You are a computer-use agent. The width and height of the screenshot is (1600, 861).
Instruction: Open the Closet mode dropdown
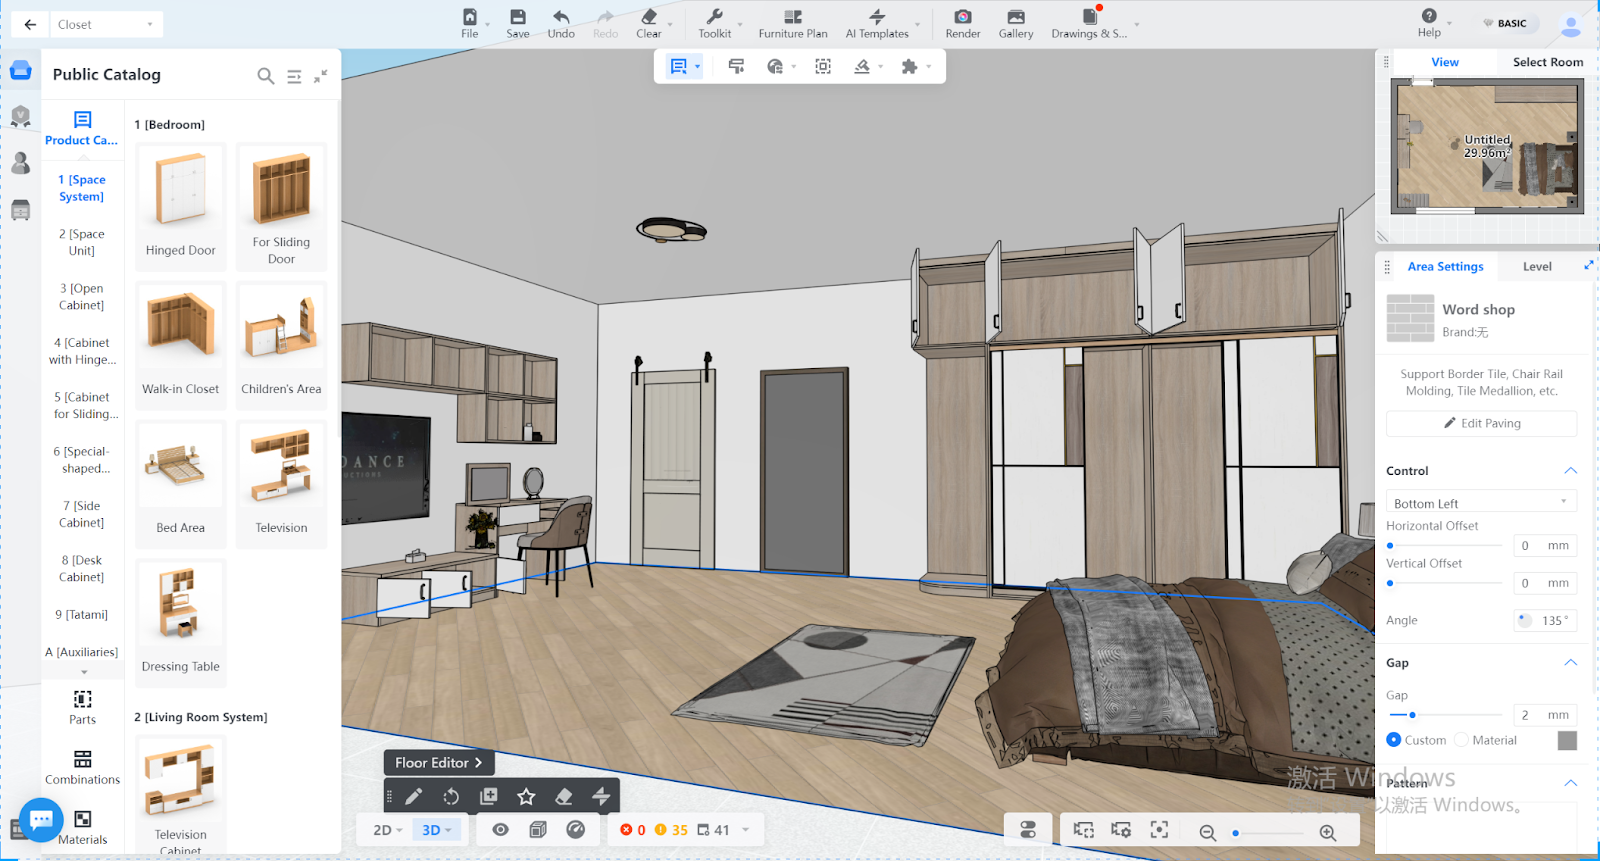coord(106,25)
